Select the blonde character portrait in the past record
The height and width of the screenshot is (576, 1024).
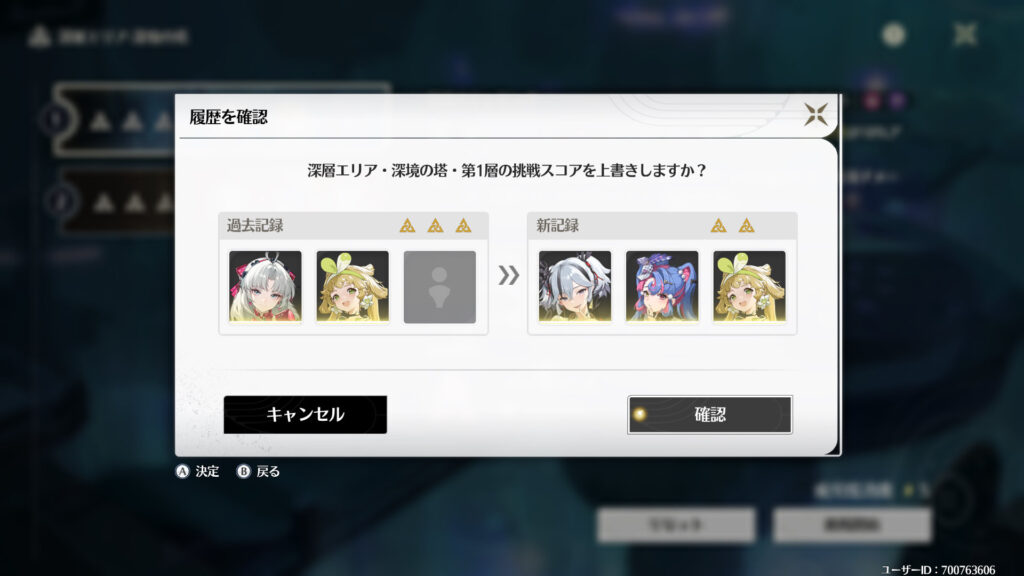click(x=353, y=287)
